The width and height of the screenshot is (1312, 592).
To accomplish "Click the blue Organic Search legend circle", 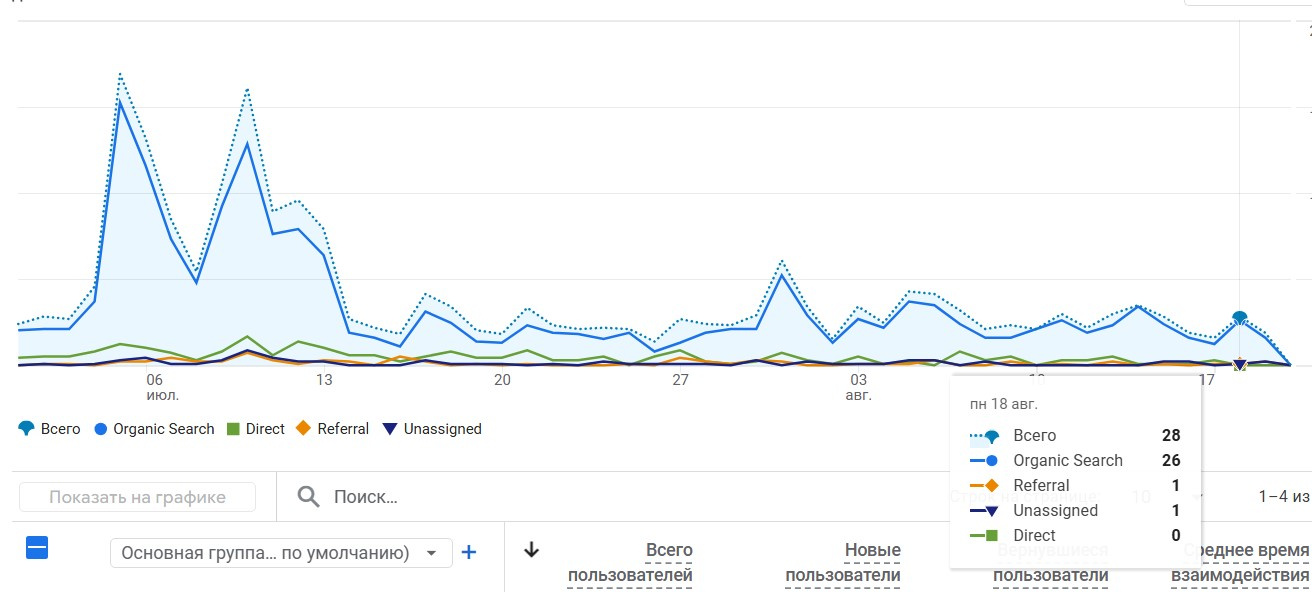I will (100, 429).
